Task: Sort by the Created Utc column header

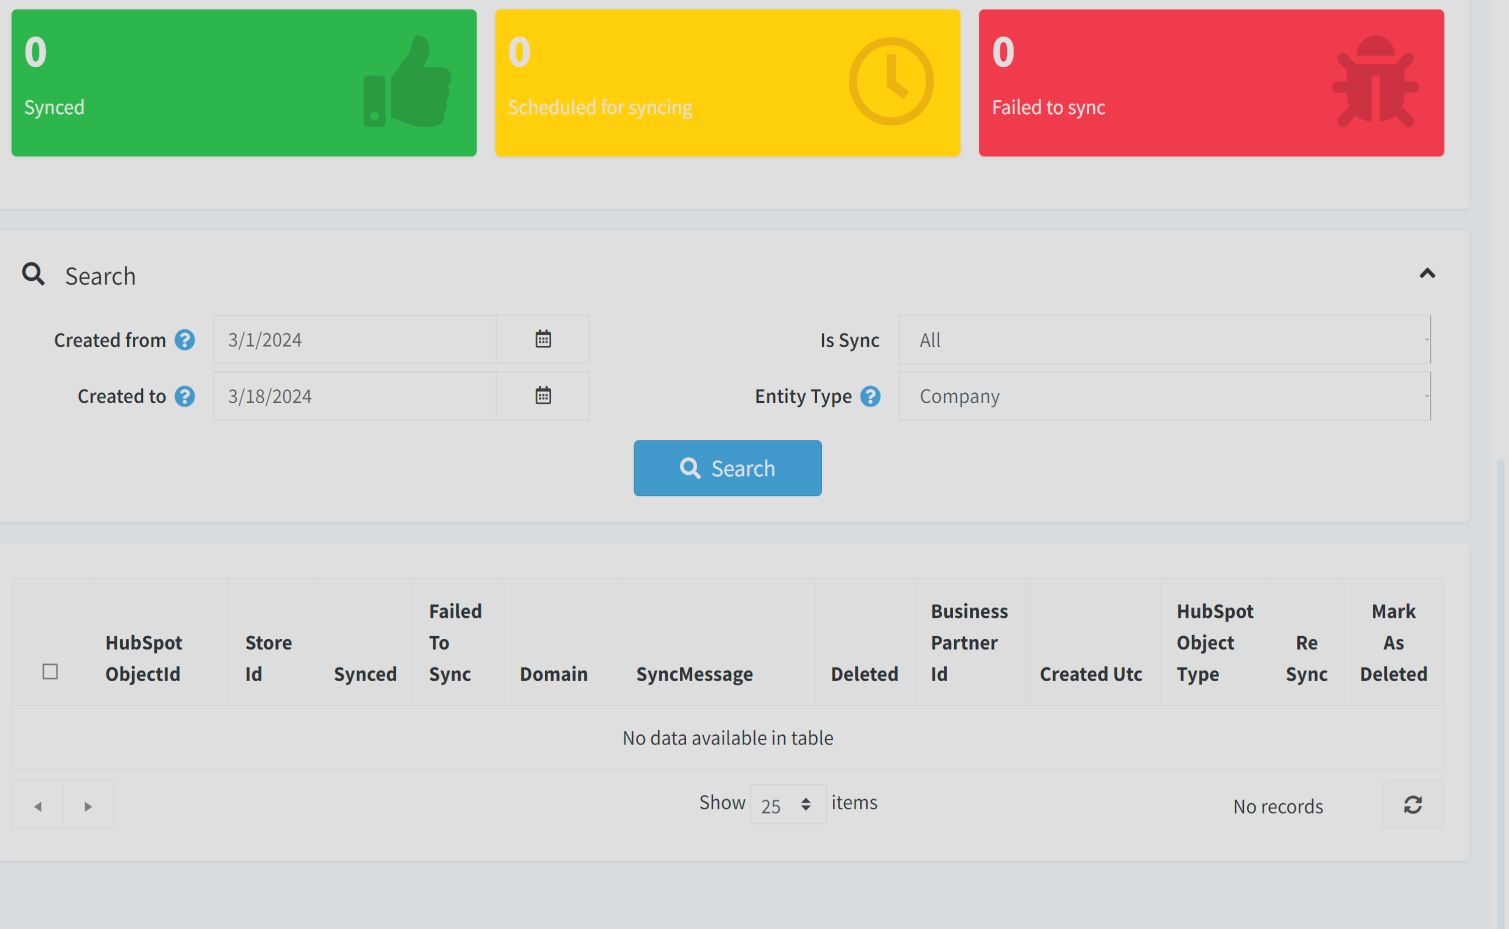Action: (x=1090, y=674)
